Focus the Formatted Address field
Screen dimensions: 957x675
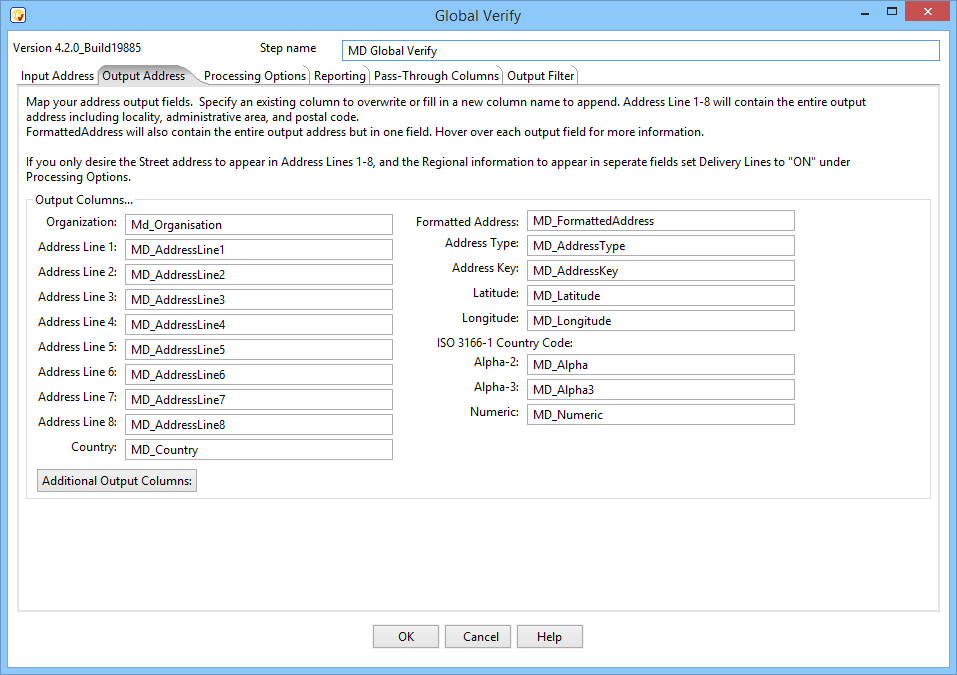(x=660, y=221)
